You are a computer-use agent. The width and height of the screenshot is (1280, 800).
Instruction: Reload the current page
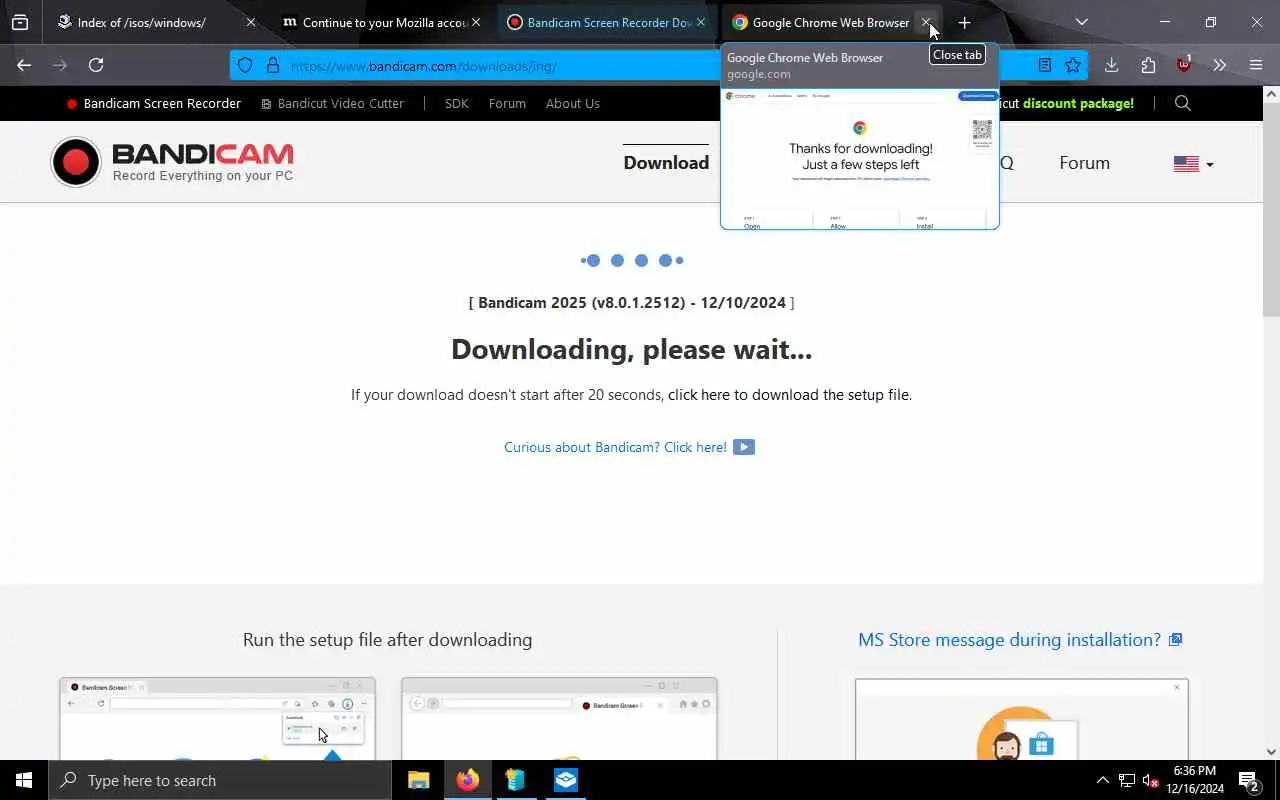coord(96,65)
